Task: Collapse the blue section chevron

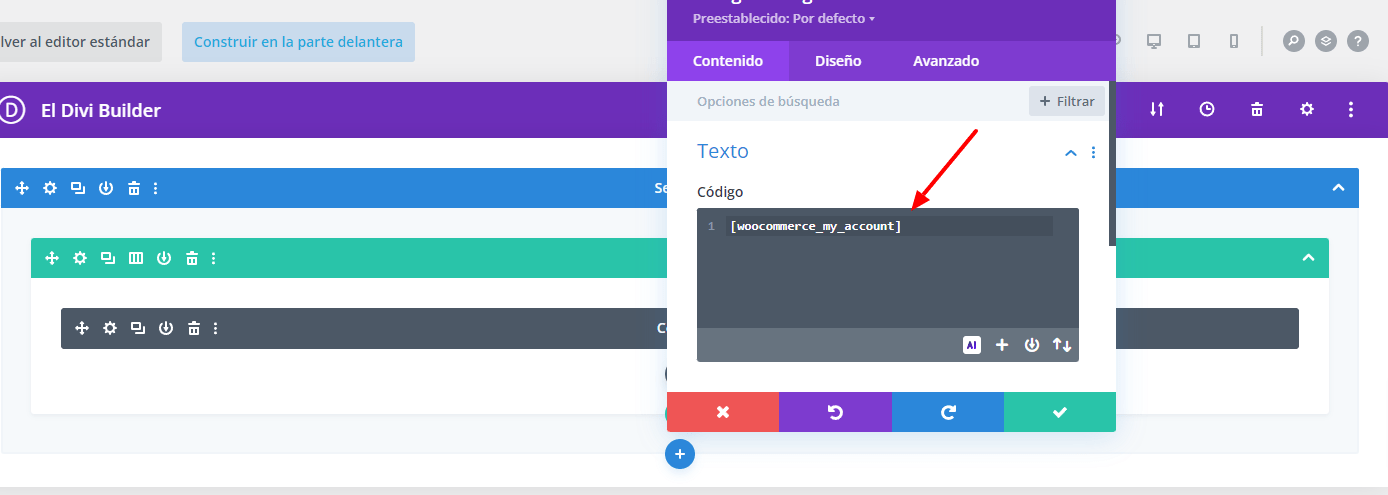Action: 1338,188
